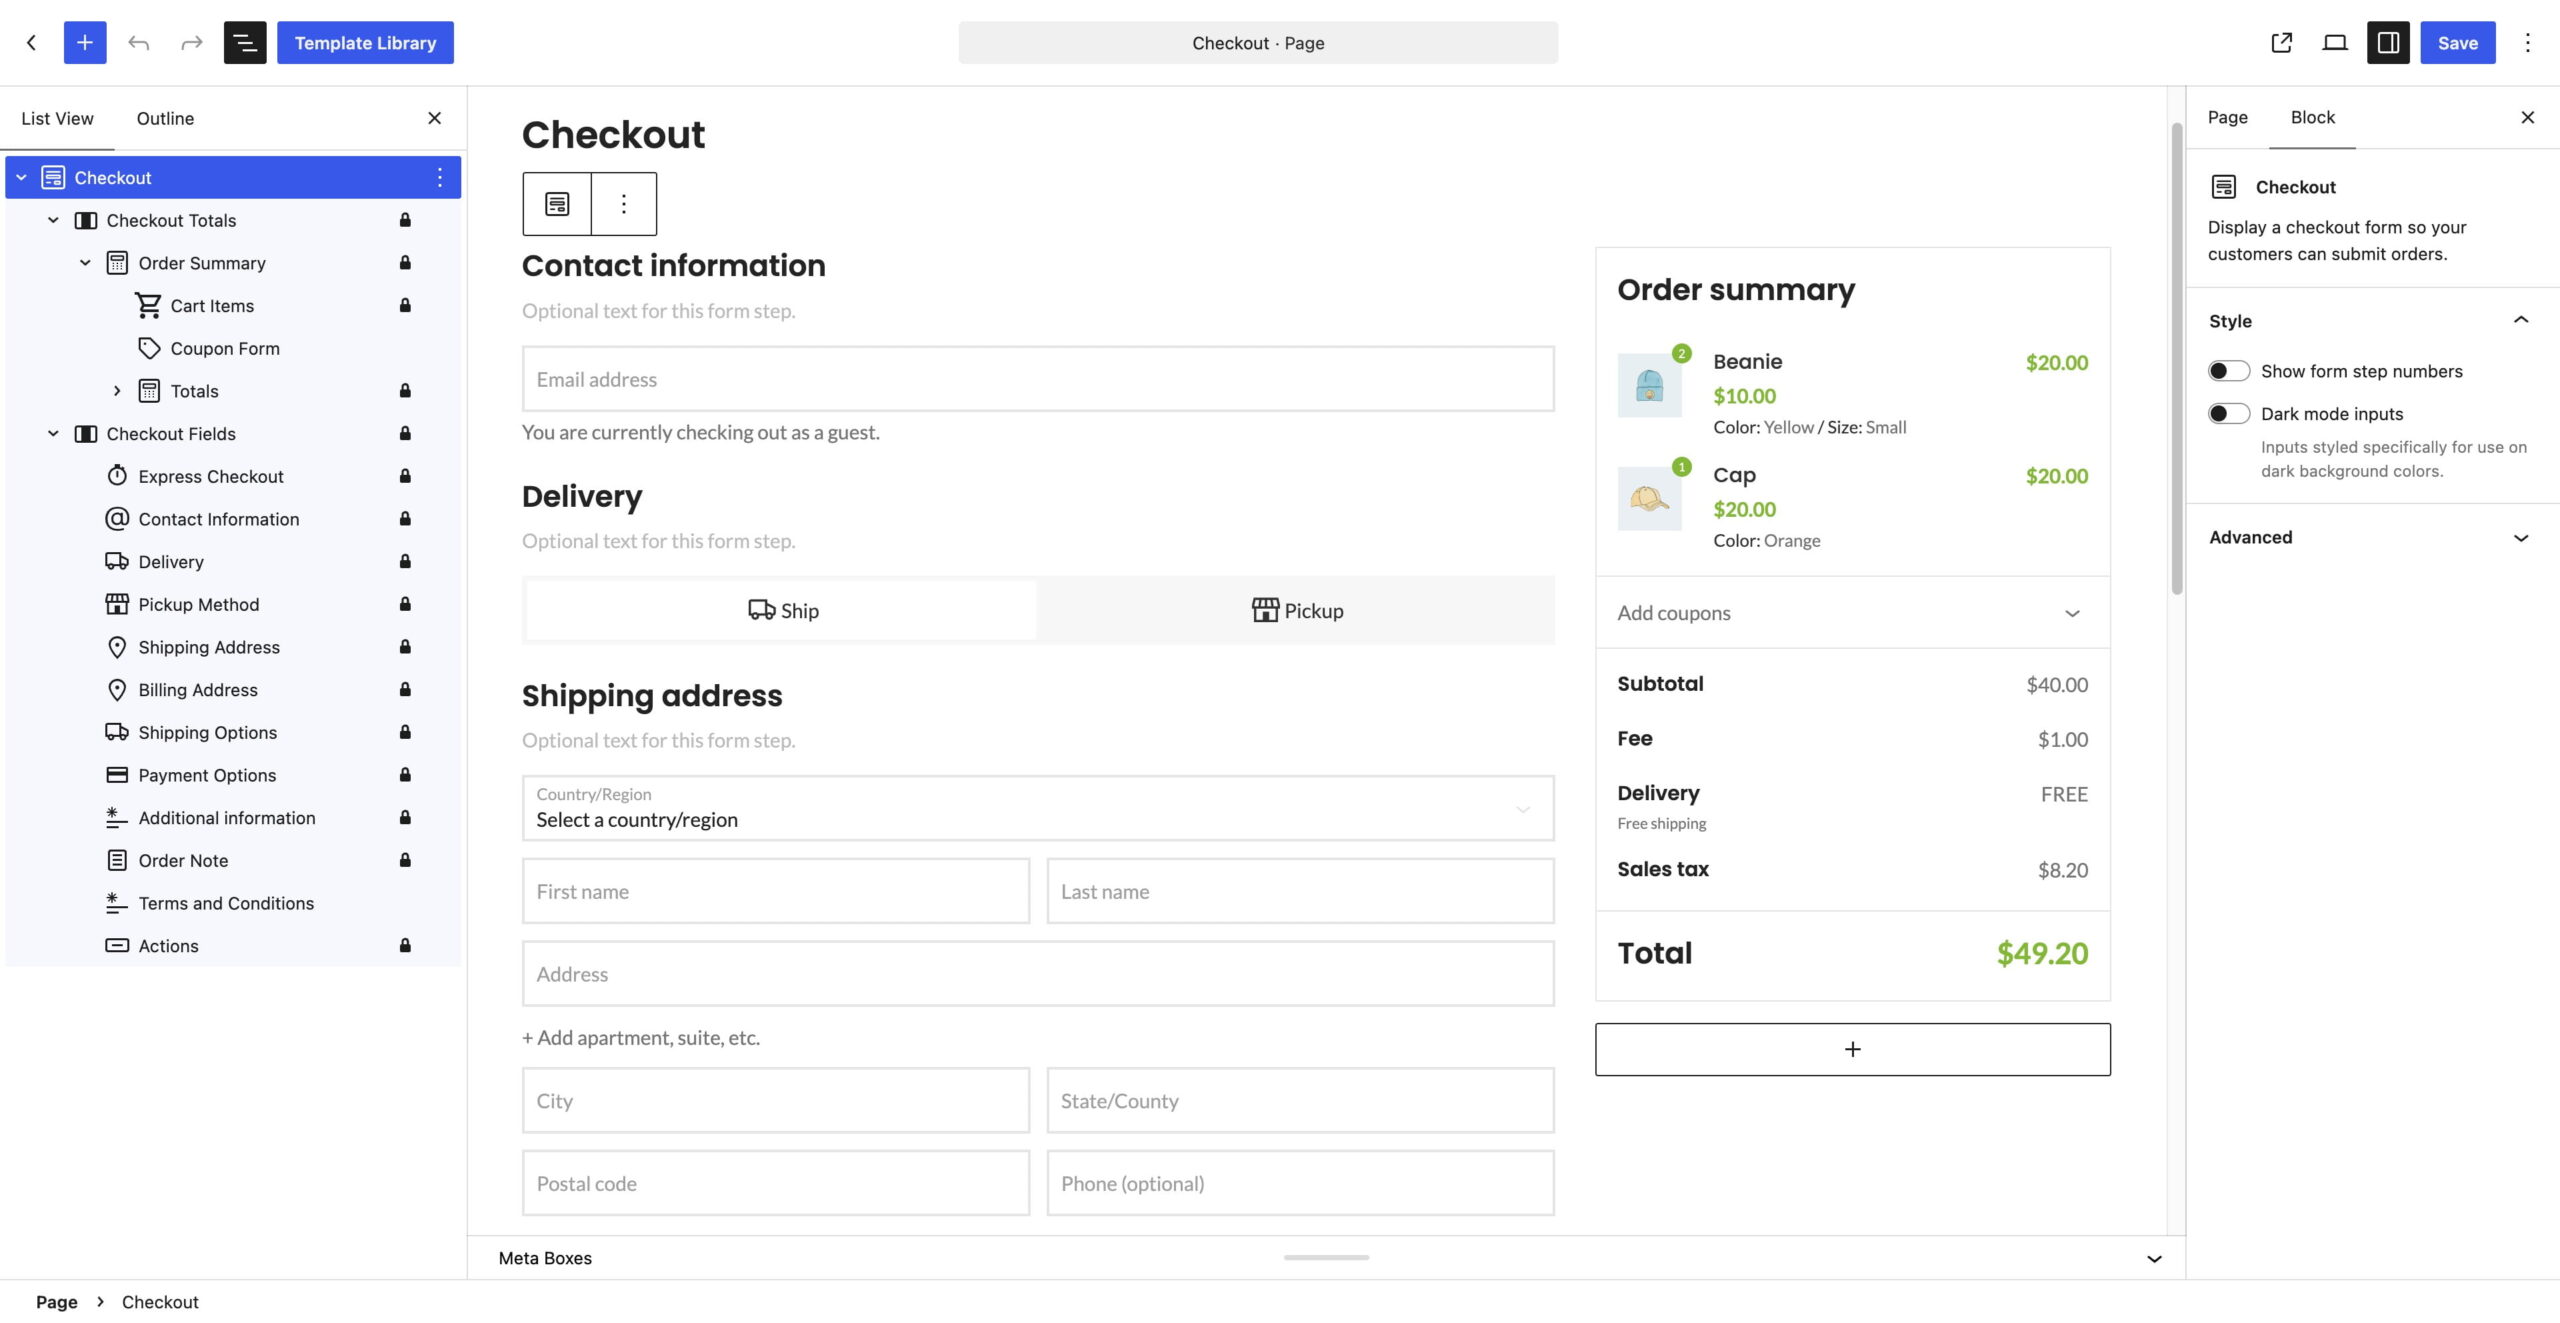Click the Checkout block type icon in block toolbar
This screenshot has width=2560, height=1323.
pyautogui.click(x=557, y=204)
